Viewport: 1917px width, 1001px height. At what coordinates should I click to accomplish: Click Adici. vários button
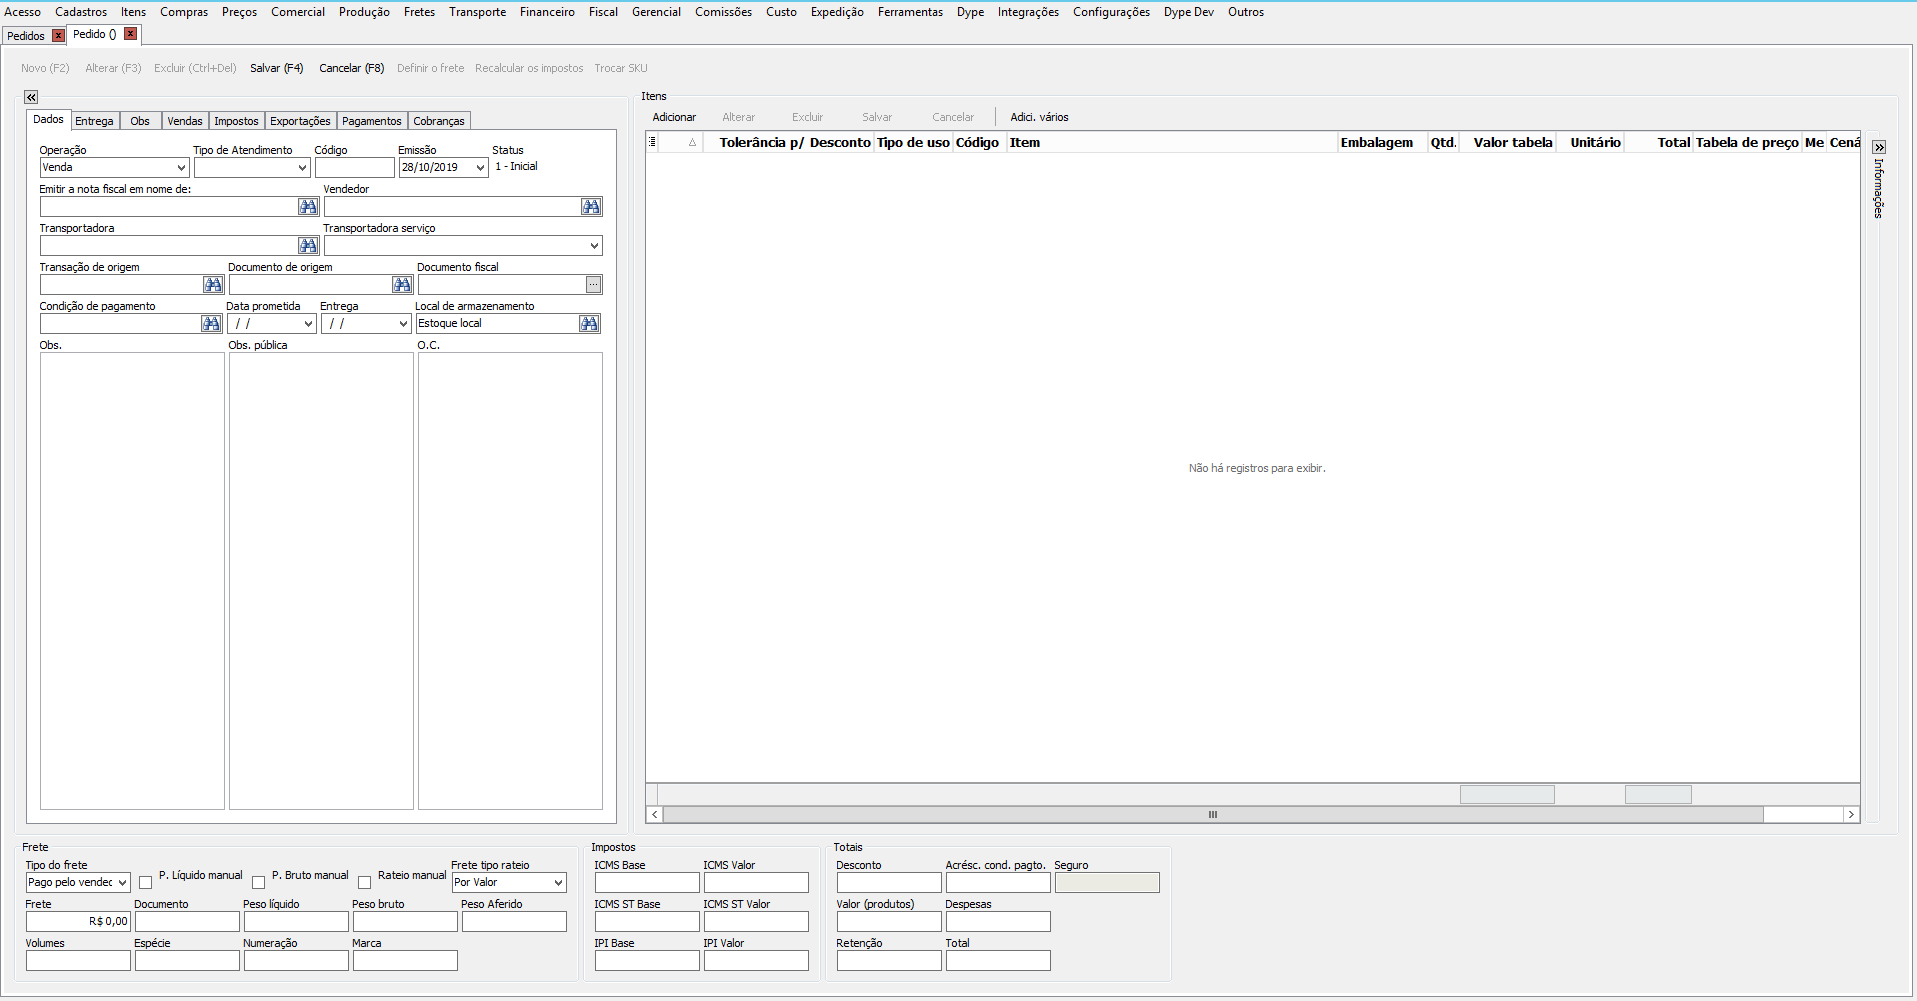click(x=1039, y=117)
